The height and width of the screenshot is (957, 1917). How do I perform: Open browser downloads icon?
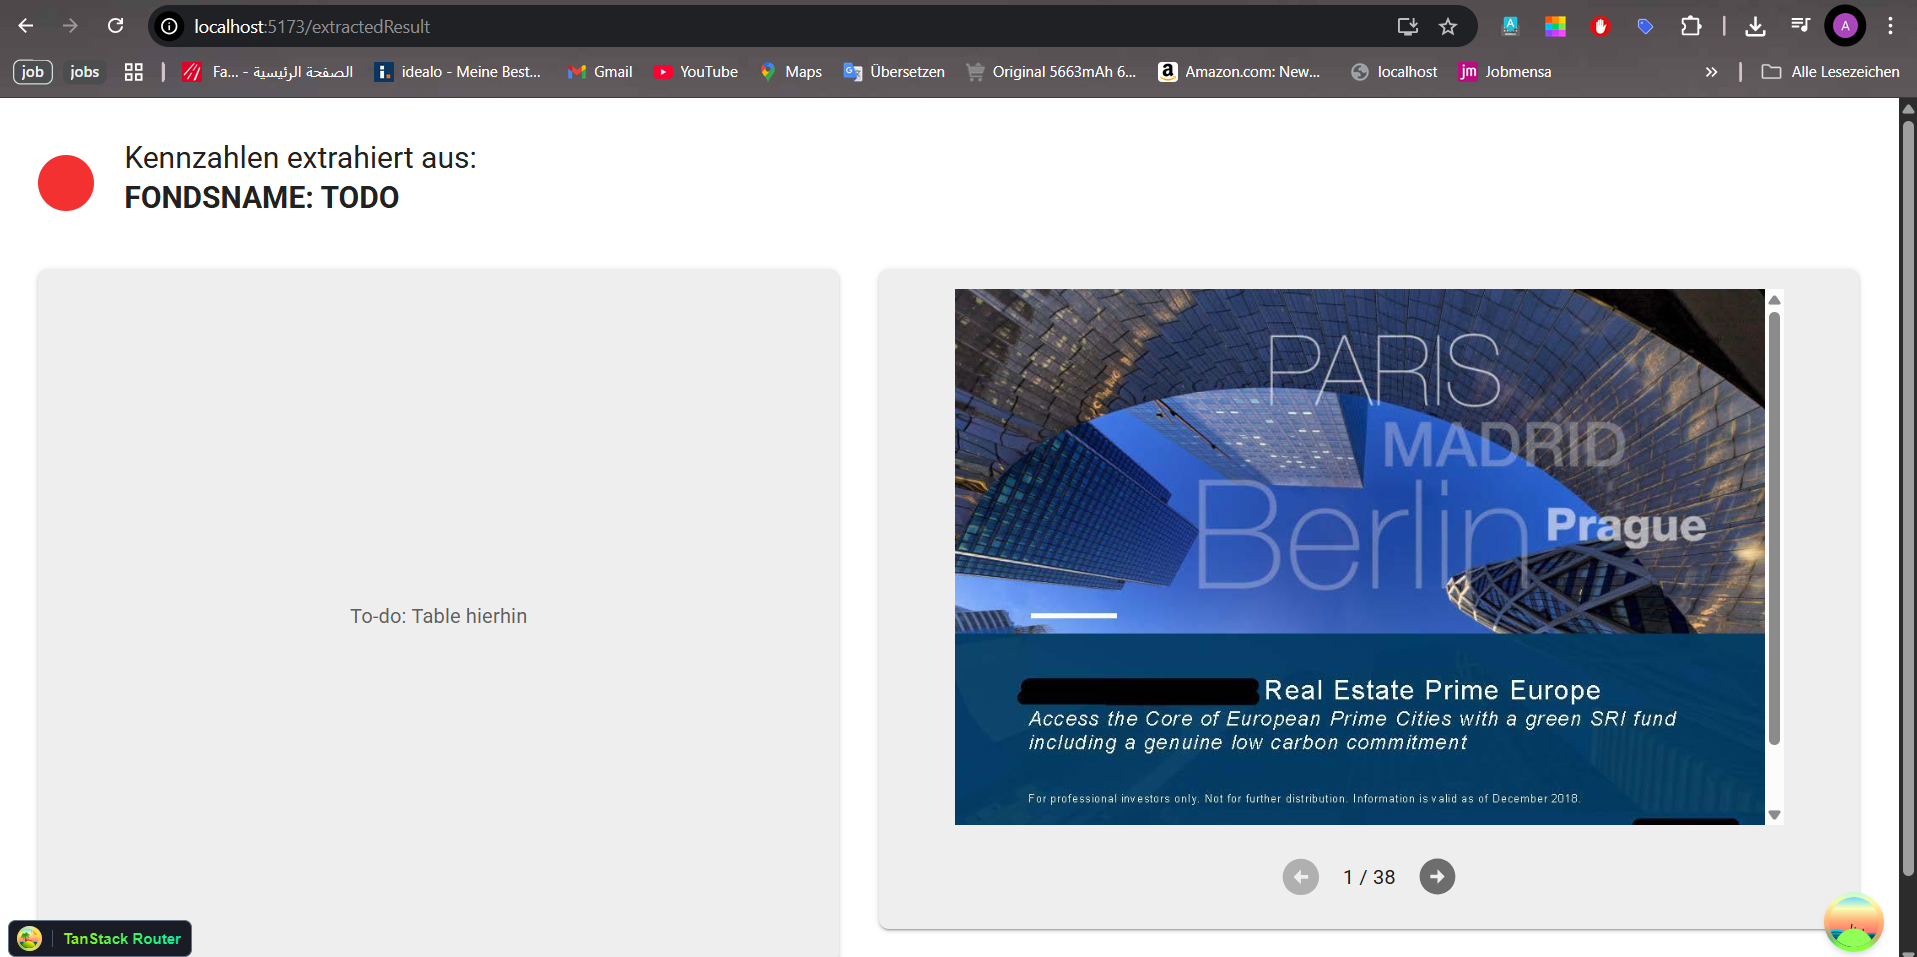click(x=1754, y=26)
